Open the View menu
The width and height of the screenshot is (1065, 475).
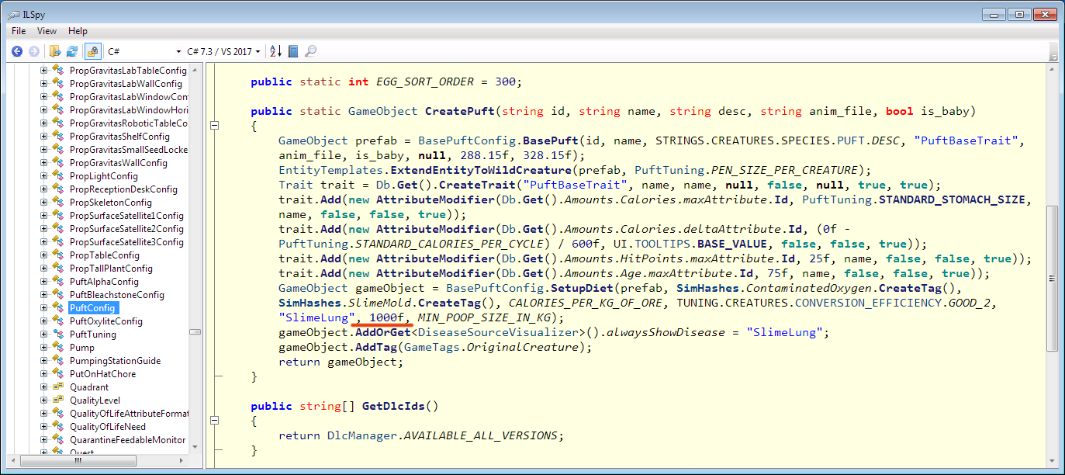[47, 31]
